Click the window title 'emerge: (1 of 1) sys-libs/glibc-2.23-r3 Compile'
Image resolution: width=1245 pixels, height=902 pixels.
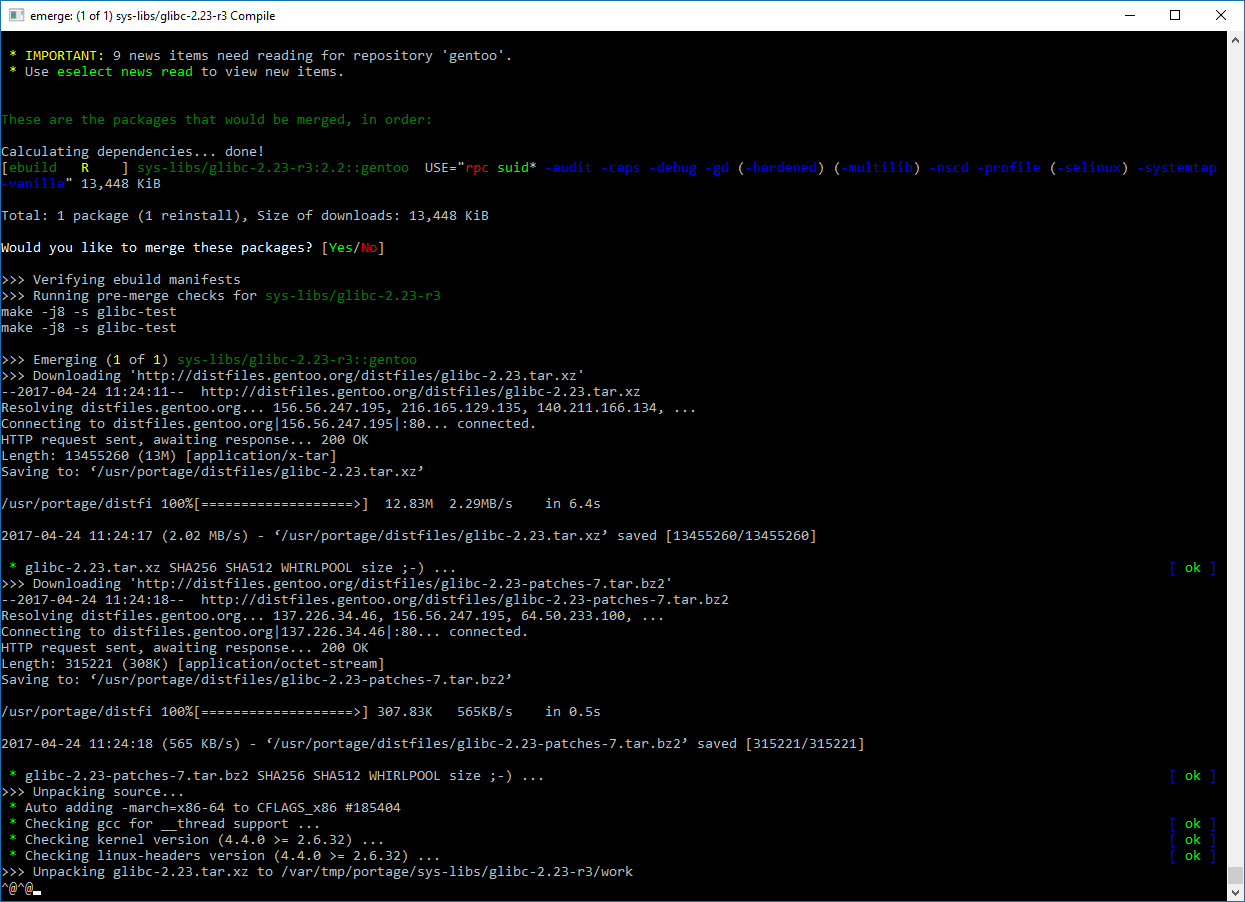[153, 16]
